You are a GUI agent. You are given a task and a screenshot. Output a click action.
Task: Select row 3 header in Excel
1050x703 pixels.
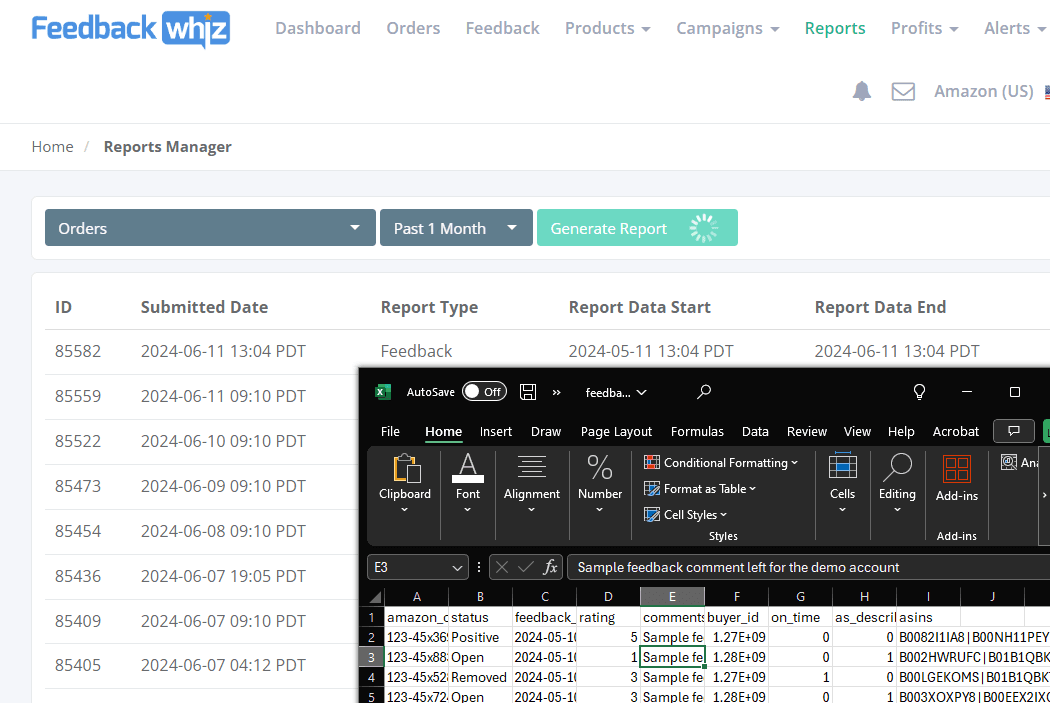pyautogui.click(x=372, y=657)
